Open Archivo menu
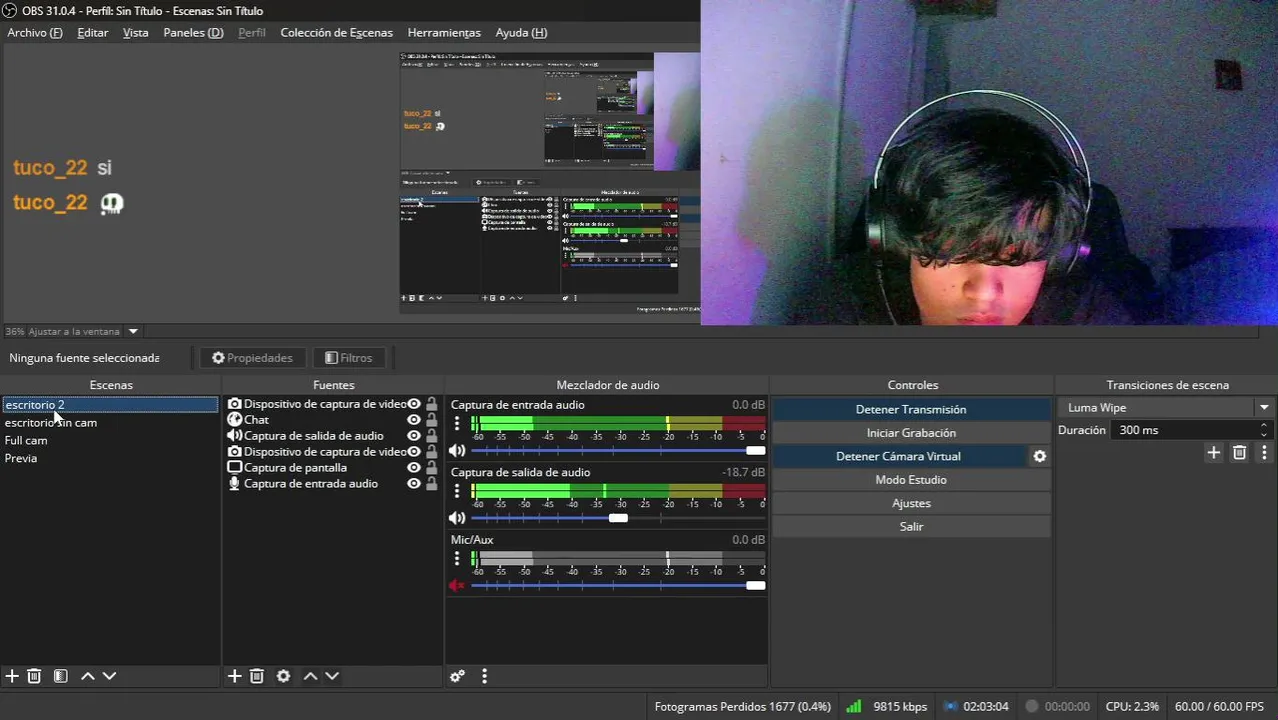Image resolution: width=1278 pixels, height=720 pixels. [x=35, y=32]
